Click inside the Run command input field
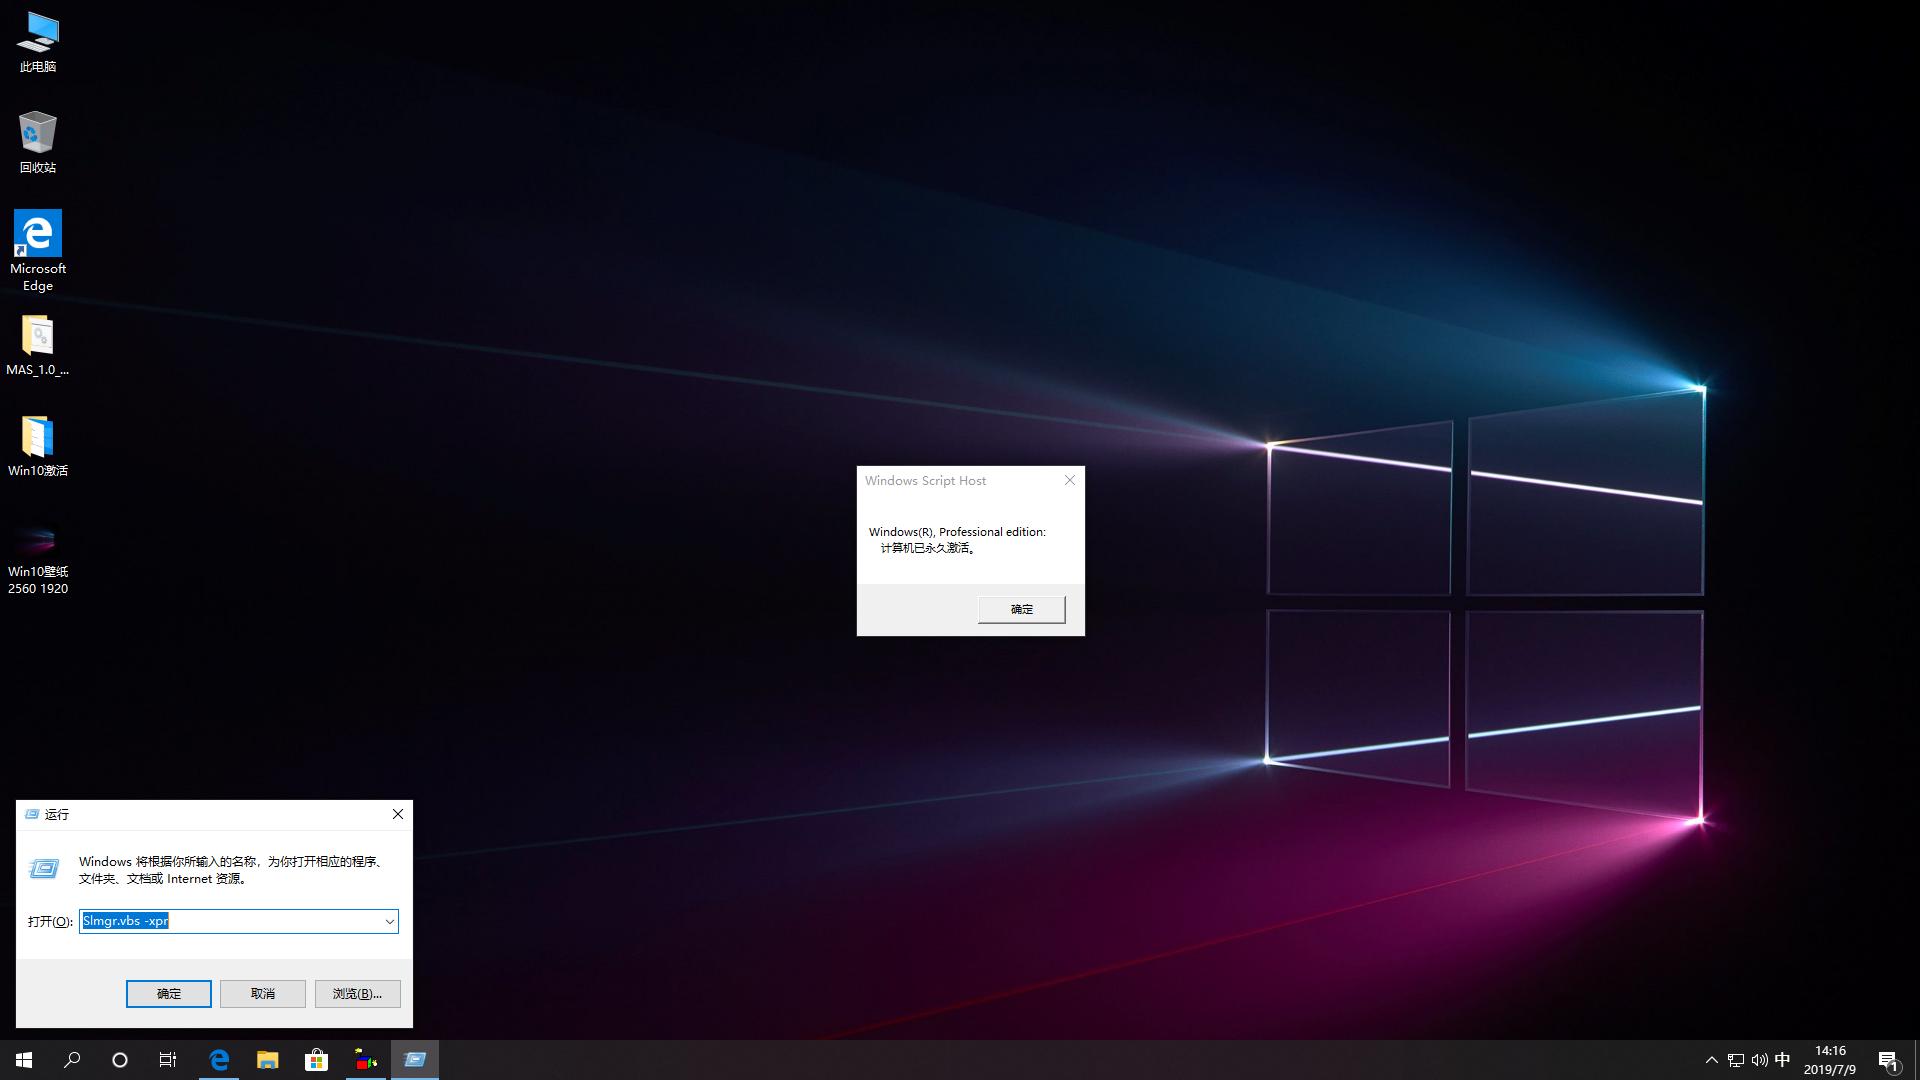 tap(230, 921)
